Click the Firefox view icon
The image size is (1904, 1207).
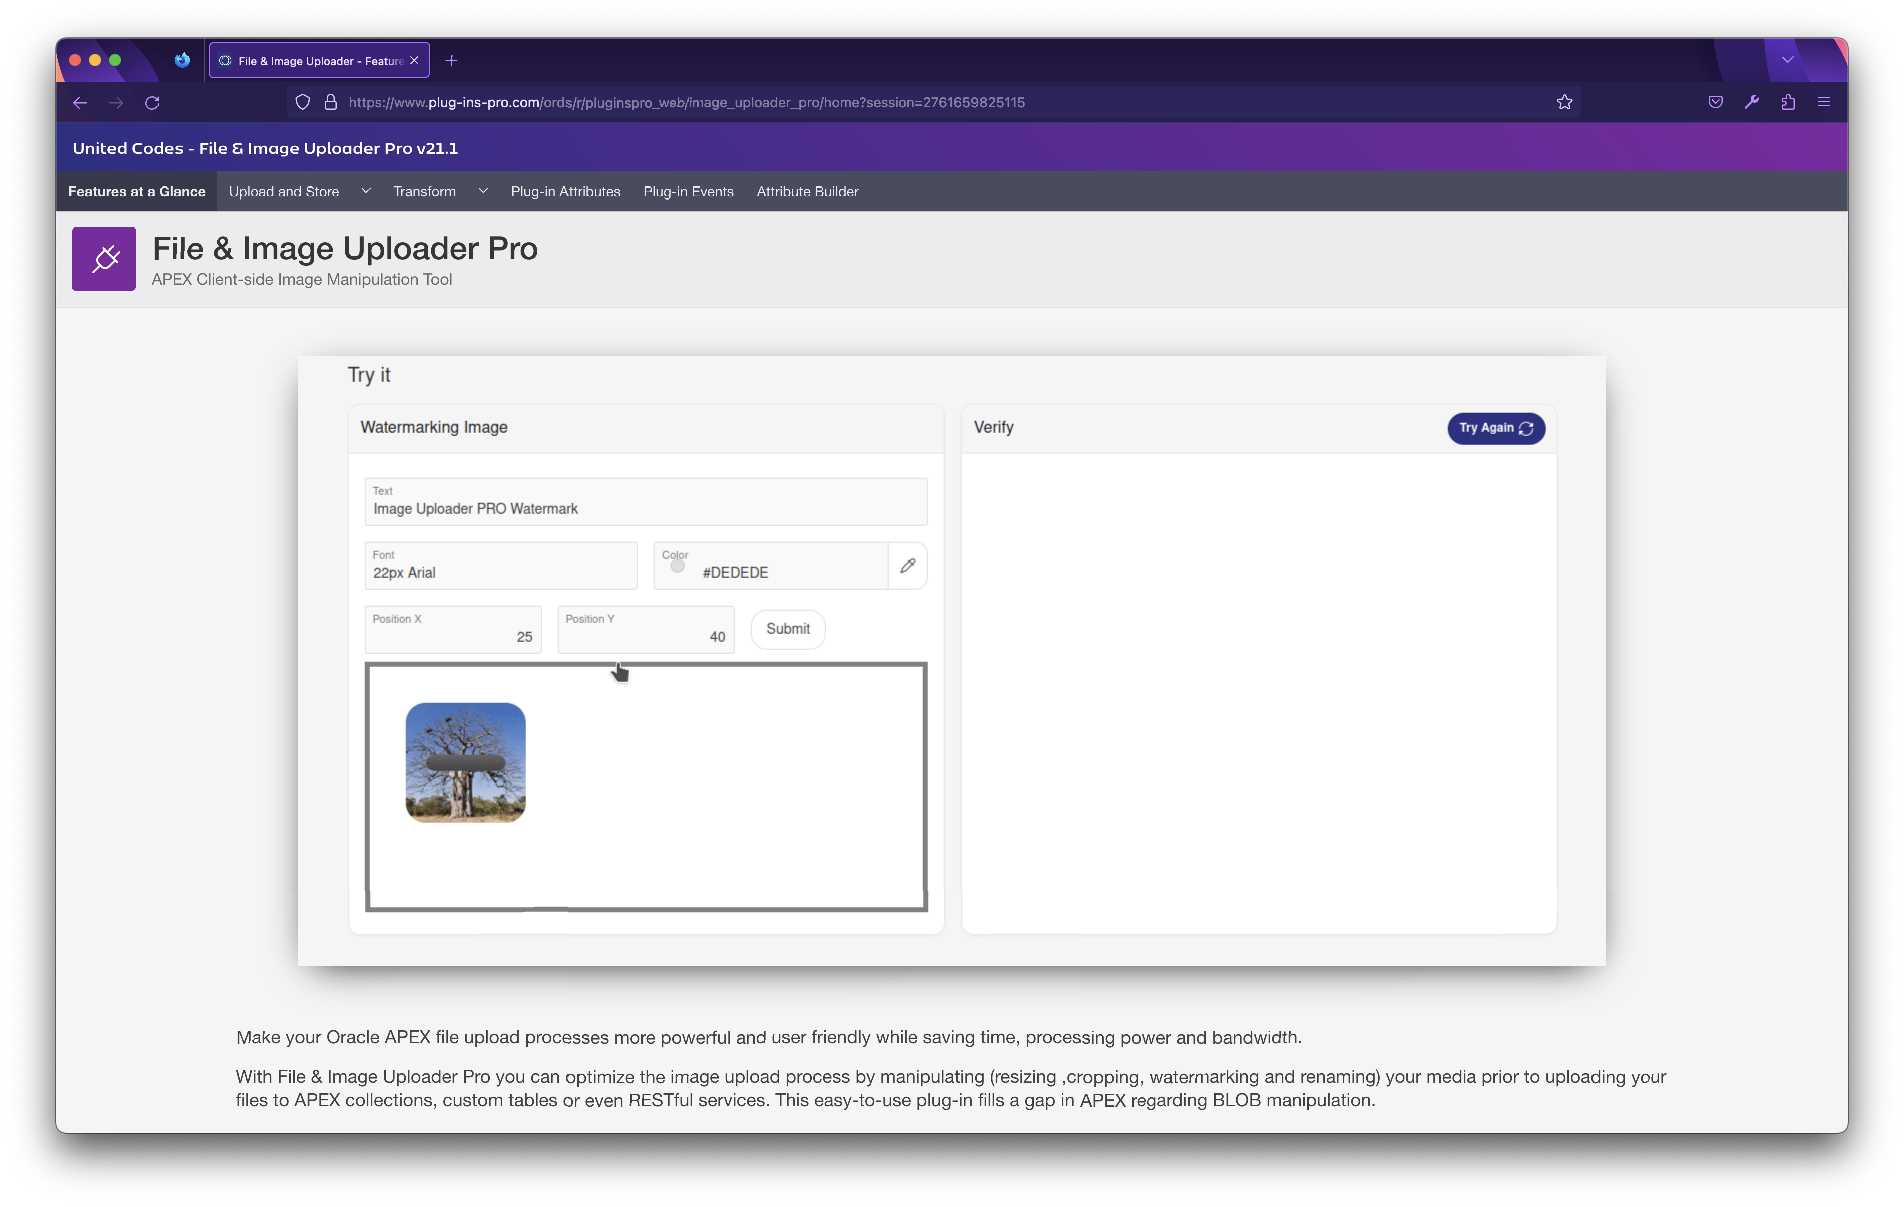click(182, 60)
